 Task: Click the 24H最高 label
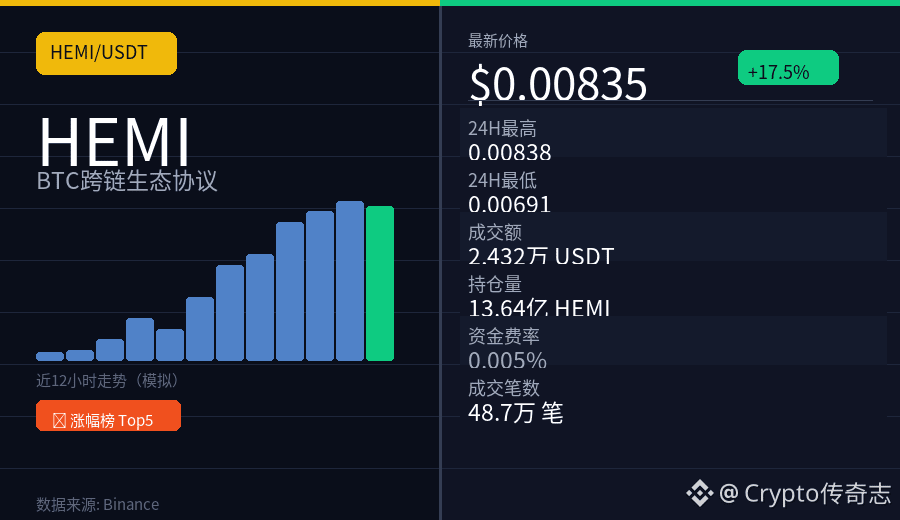[x=502, y=129]
